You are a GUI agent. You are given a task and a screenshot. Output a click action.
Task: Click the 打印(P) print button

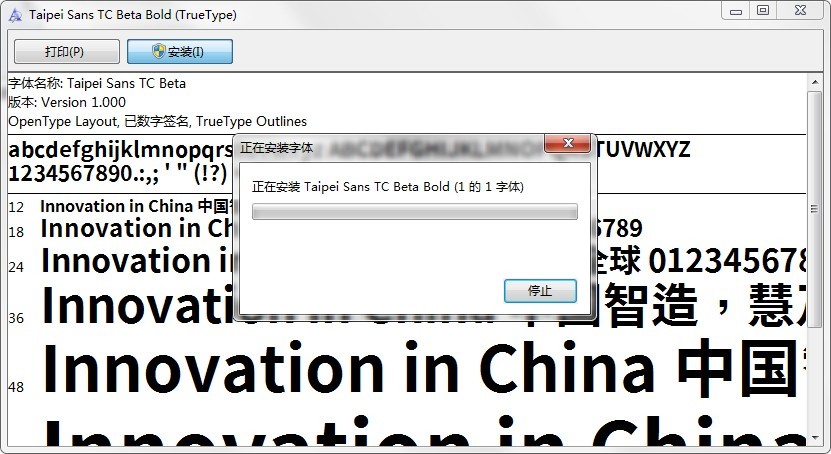67,51
